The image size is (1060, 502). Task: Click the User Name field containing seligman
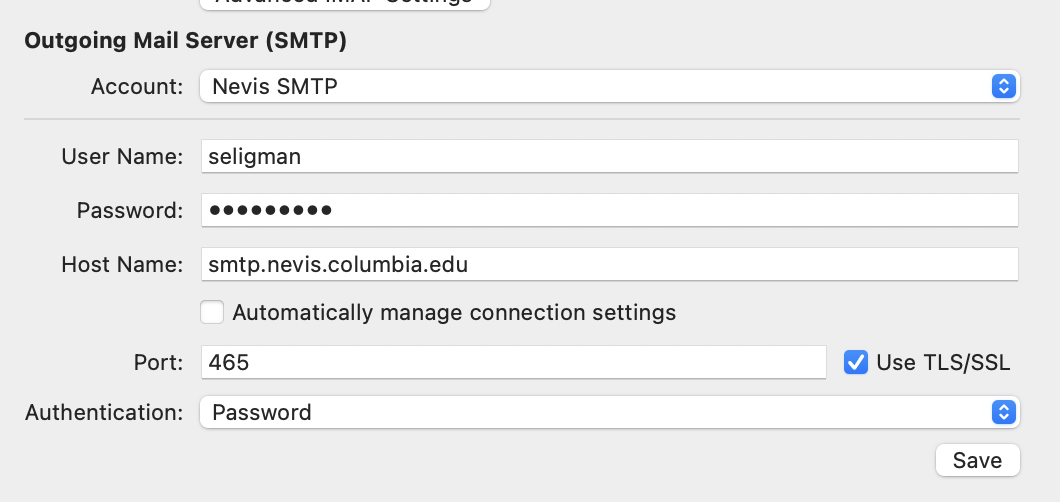click(x=609, y=156)
